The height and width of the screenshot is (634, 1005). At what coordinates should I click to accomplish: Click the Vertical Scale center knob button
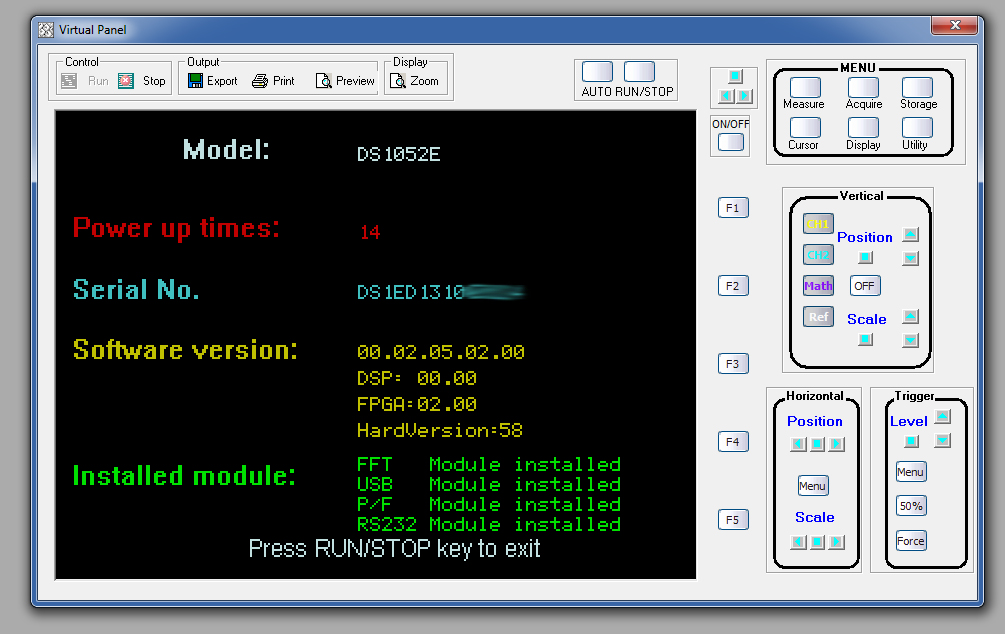click(x=865, y=339)
